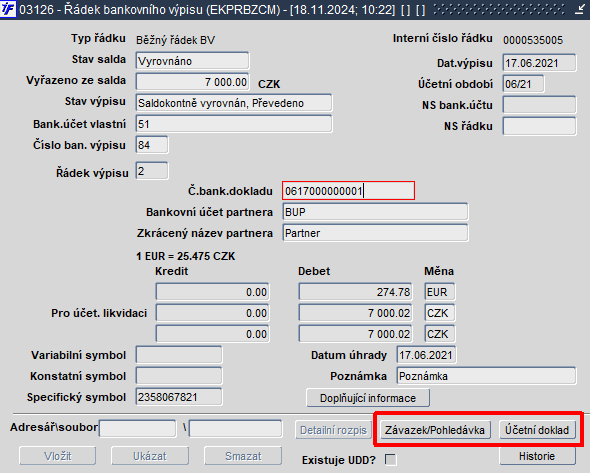Click the window restore arrow icon in title bar
The height and width of the screenshot is (473, 590).
point(580,9)
